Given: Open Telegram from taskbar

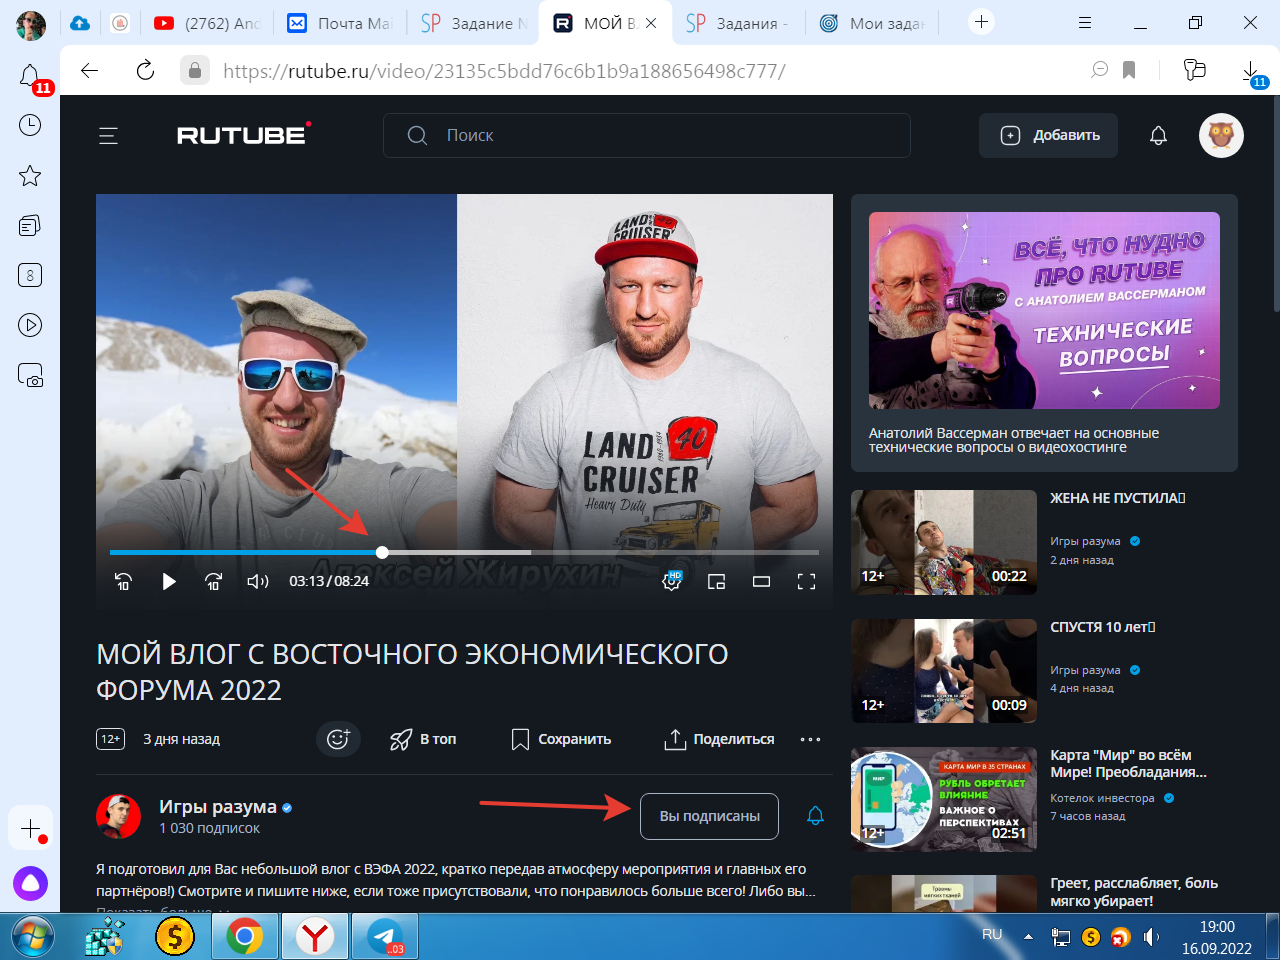Looking at the screenshot, I should click(x=384, y=937).
